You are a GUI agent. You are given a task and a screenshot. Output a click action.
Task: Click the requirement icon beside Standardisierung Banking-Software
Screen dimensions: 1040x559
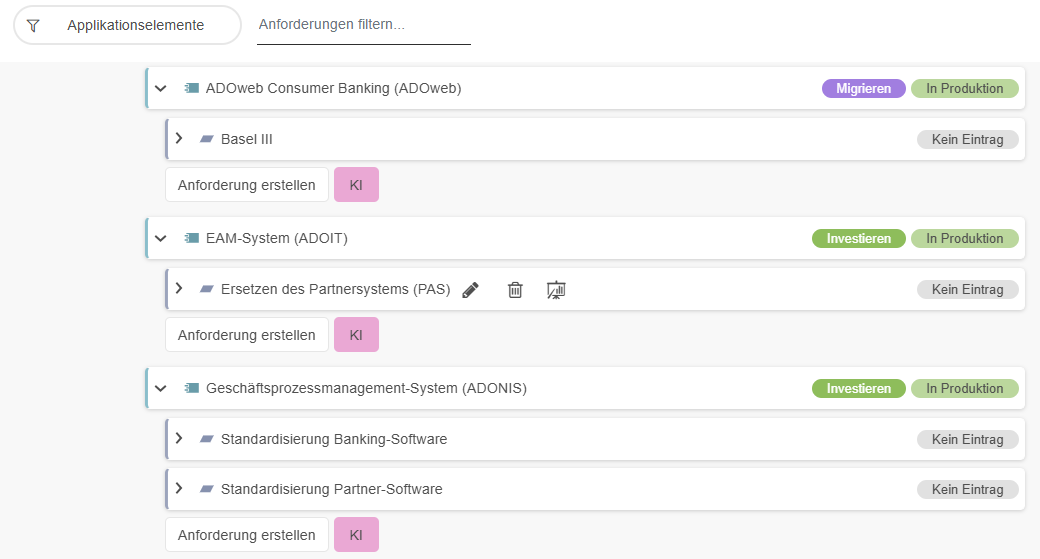207,439
